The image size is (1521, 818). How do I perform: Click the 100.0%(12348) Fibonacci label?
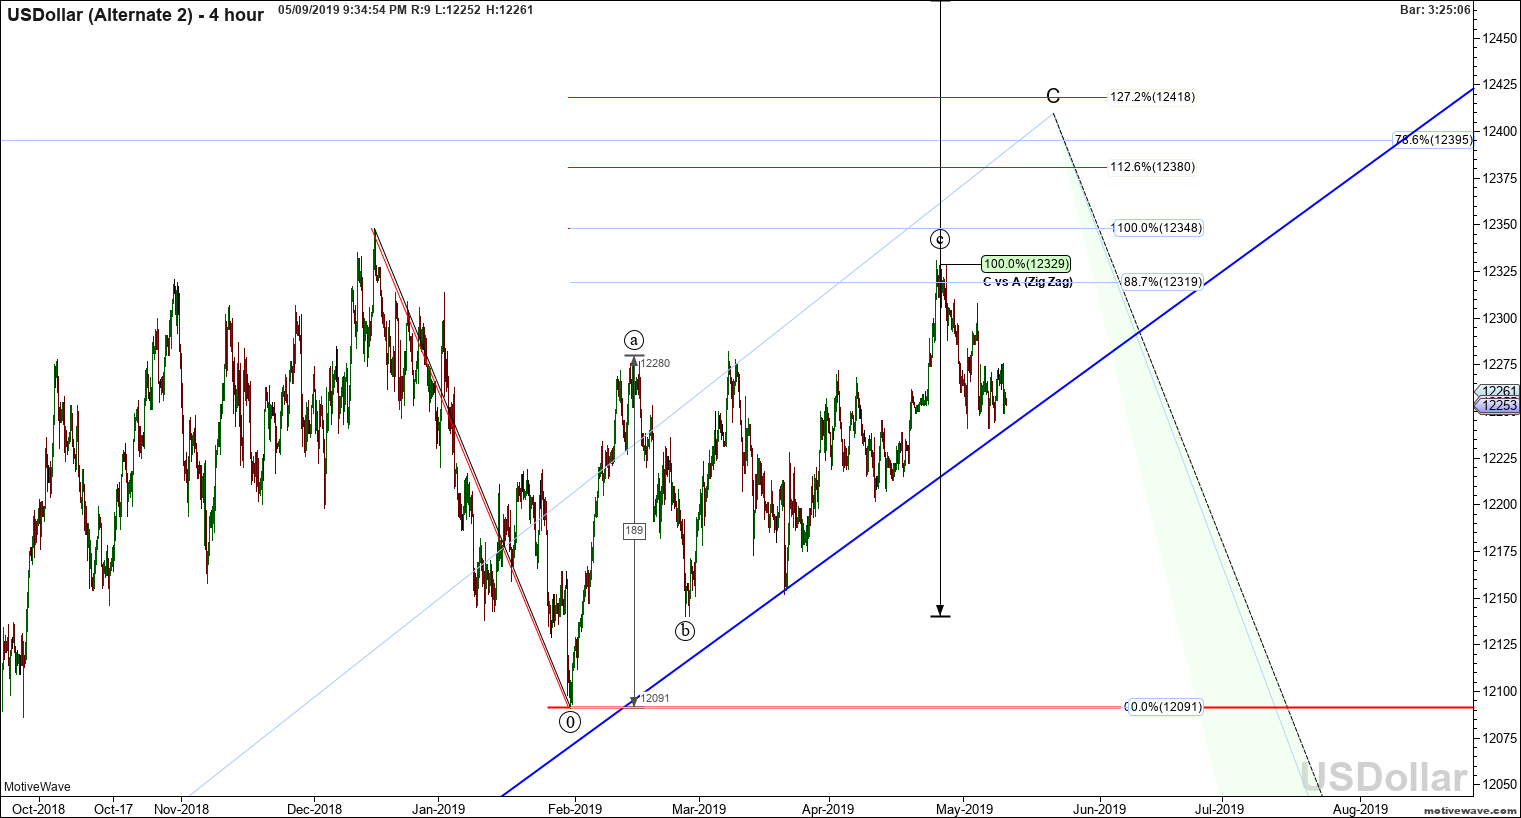coord(1158,228)
